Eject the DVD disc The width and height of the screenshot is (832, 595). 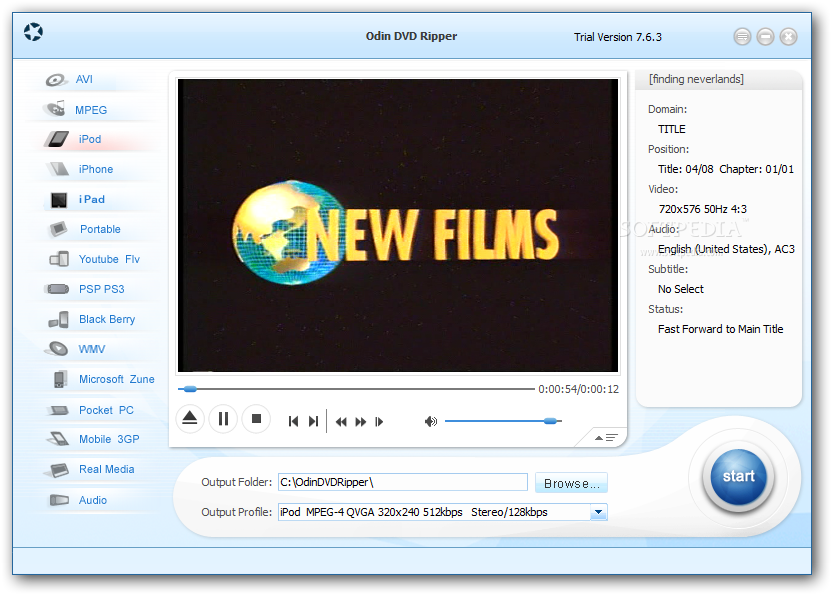coord(190,419)
